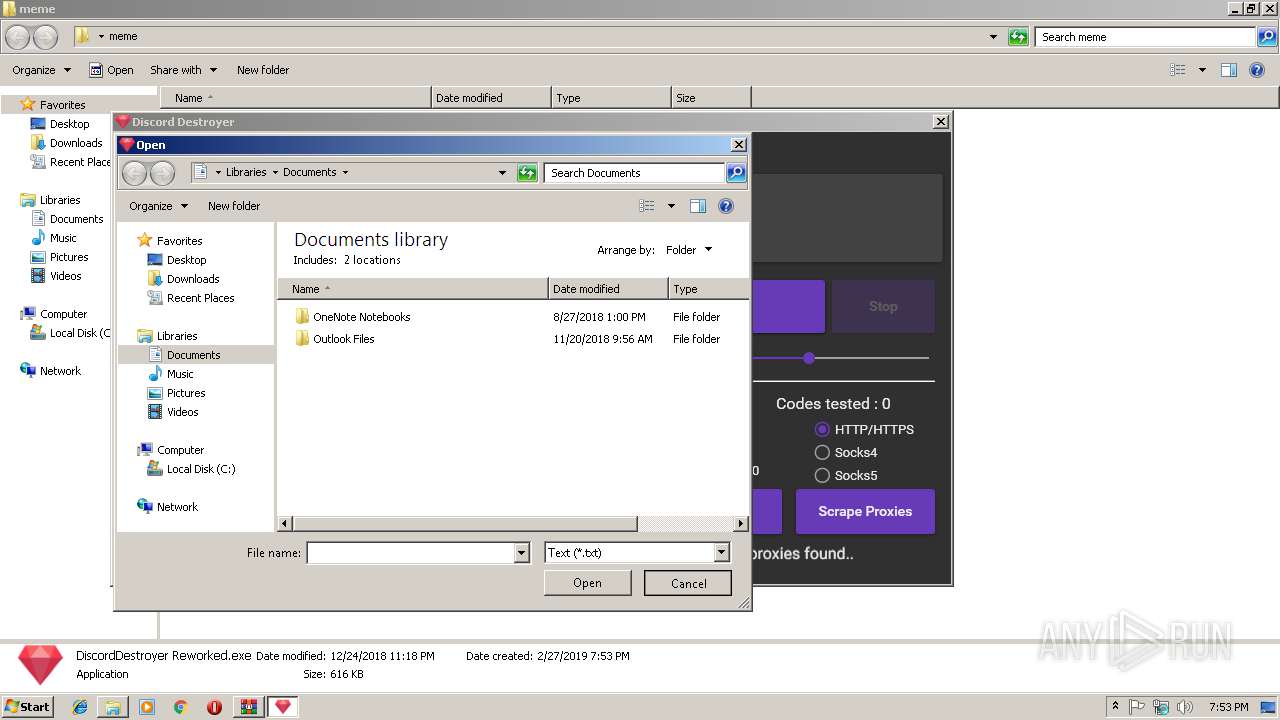Click Internet Explorer icon on taskbar
Image resolution: width=1280 pixels, height=720 pixels.
coord(80,707)
